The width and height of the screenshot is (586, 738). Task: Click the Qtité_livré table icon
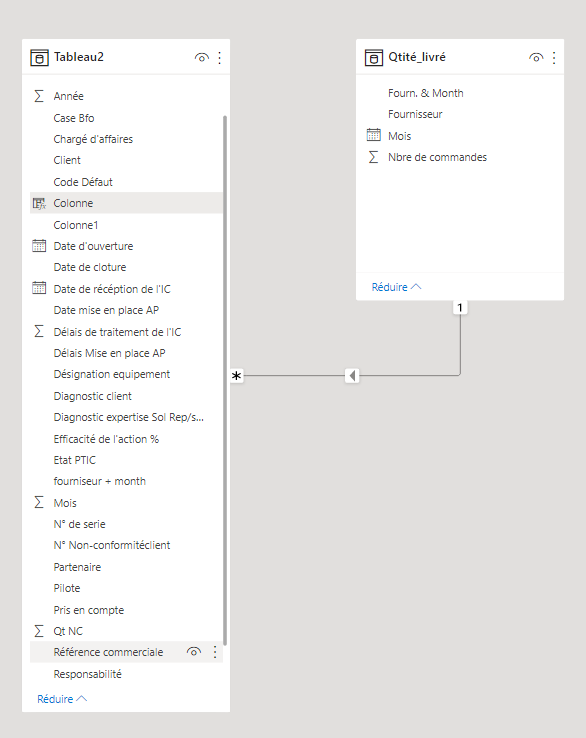point(374,58)
